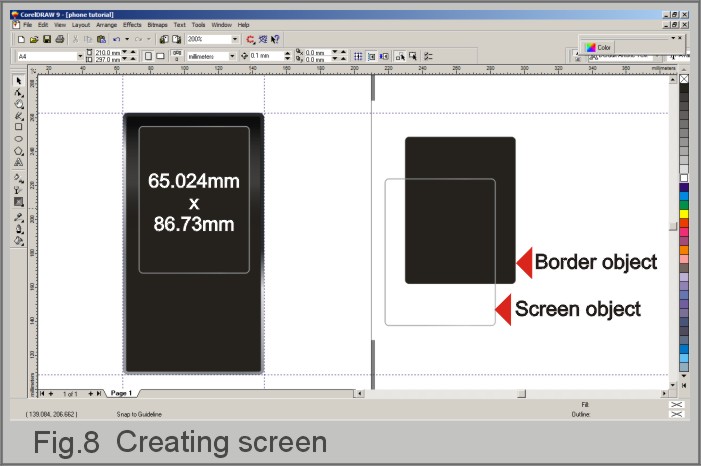
Task: Open the File menu
Action: tap(27, 25)
